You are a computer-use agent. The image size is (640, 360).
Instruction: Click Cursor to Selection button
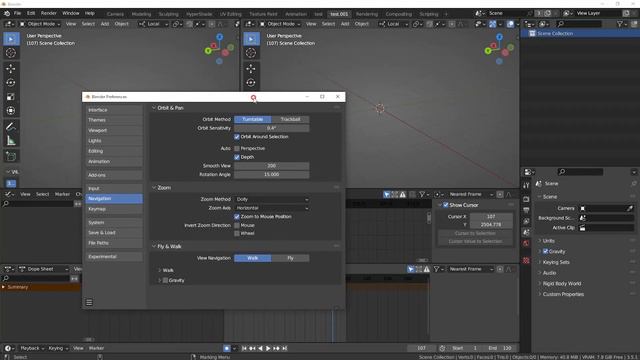pyautogui.click(x=475, y=233)
